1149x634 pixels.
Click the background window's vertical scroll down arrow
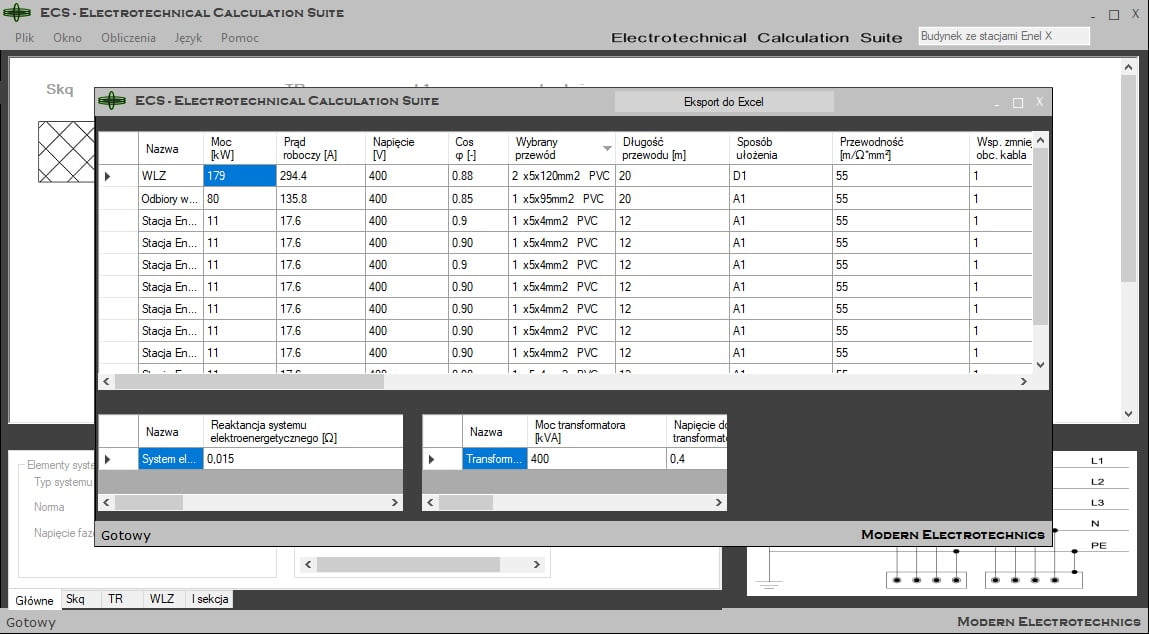(1128, 414)
